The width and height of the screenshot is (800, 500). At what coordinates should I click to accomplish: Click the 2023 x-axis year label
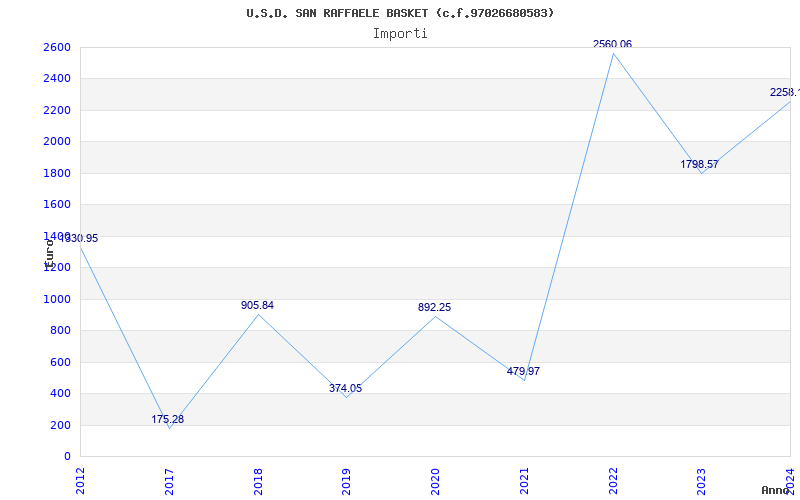[x=702, y=481]
